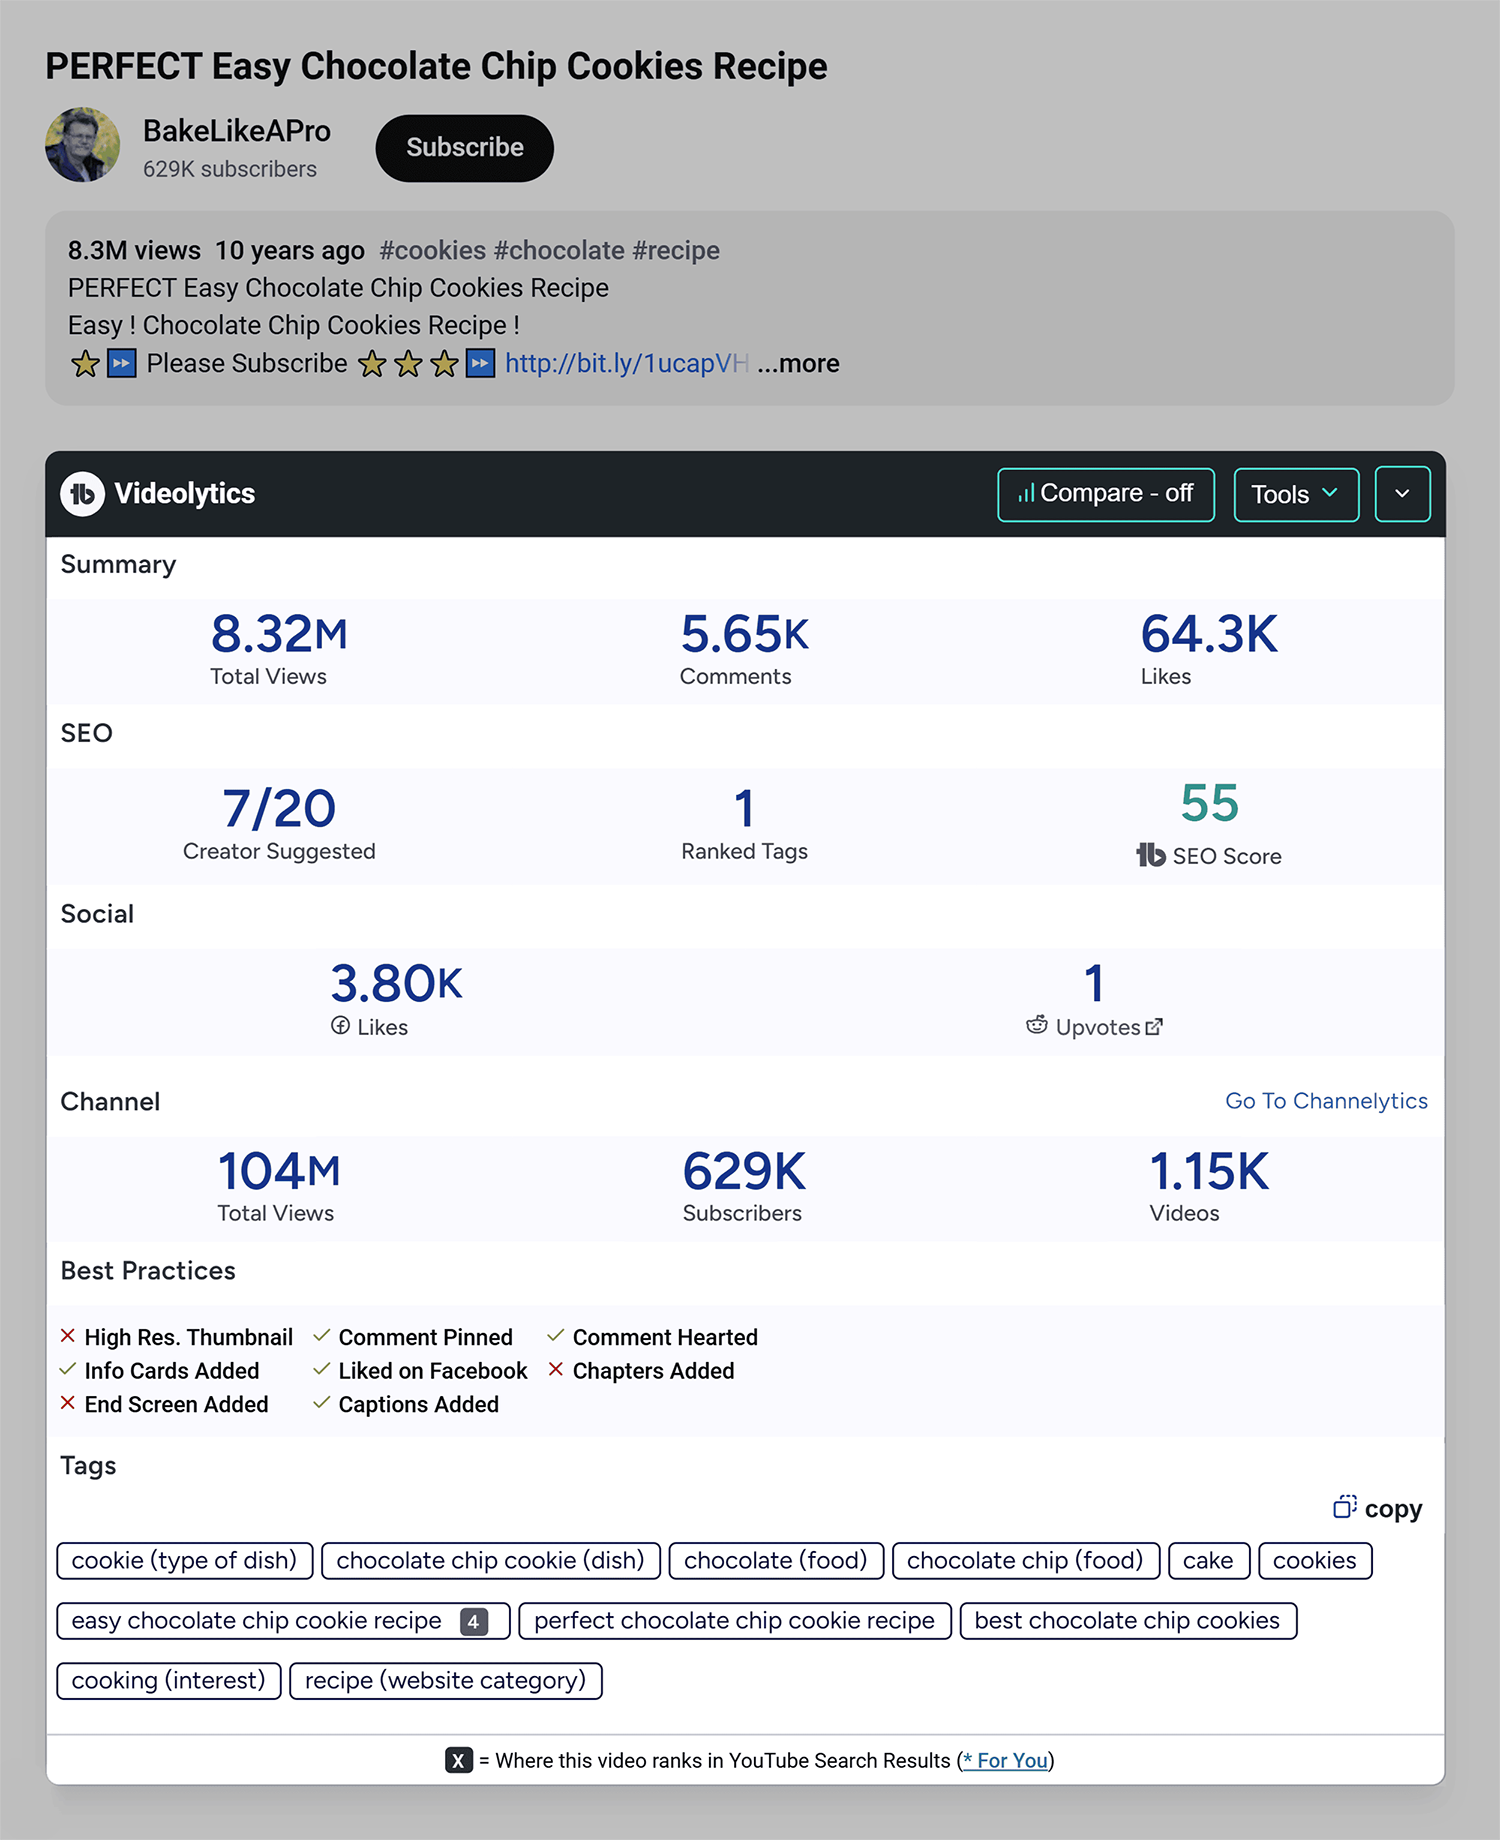Select the 'cookies' tag
1500x1840 pixels.
pyautogui.click(x=1315, y=1561)
